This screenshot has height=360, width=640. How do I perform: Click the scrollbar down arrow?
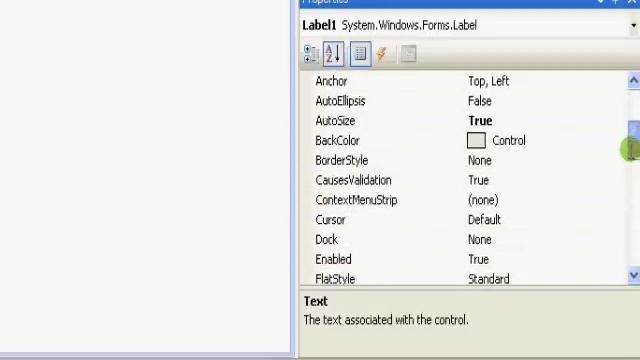tap(633, 275)
